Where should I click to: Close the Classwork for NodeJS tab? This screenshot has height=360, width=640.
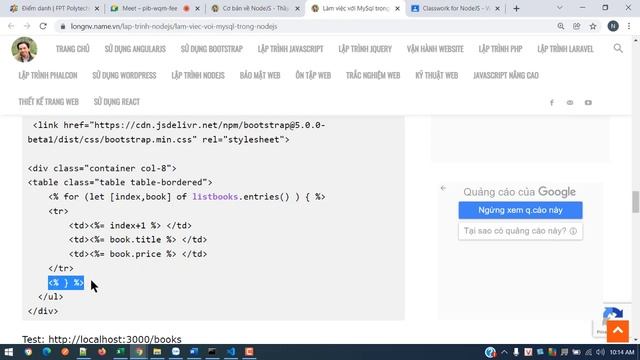497,8
